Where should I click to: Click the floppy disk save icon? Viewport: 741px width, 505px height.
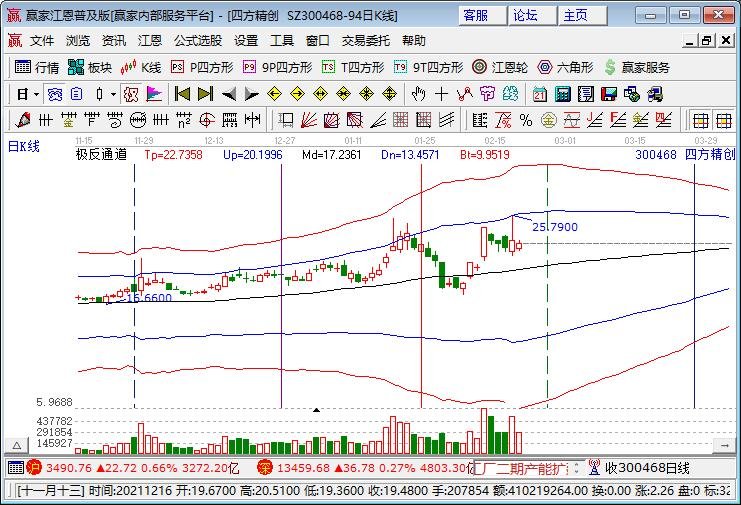coord(609,94)
